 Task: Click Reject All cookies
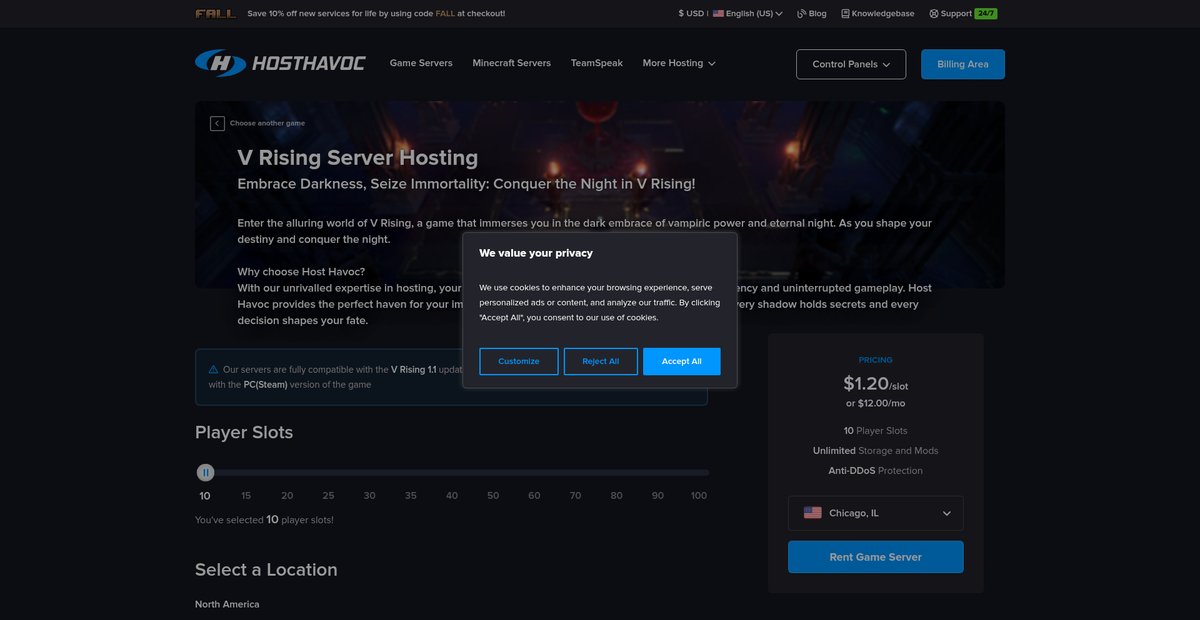click(601, 361)
